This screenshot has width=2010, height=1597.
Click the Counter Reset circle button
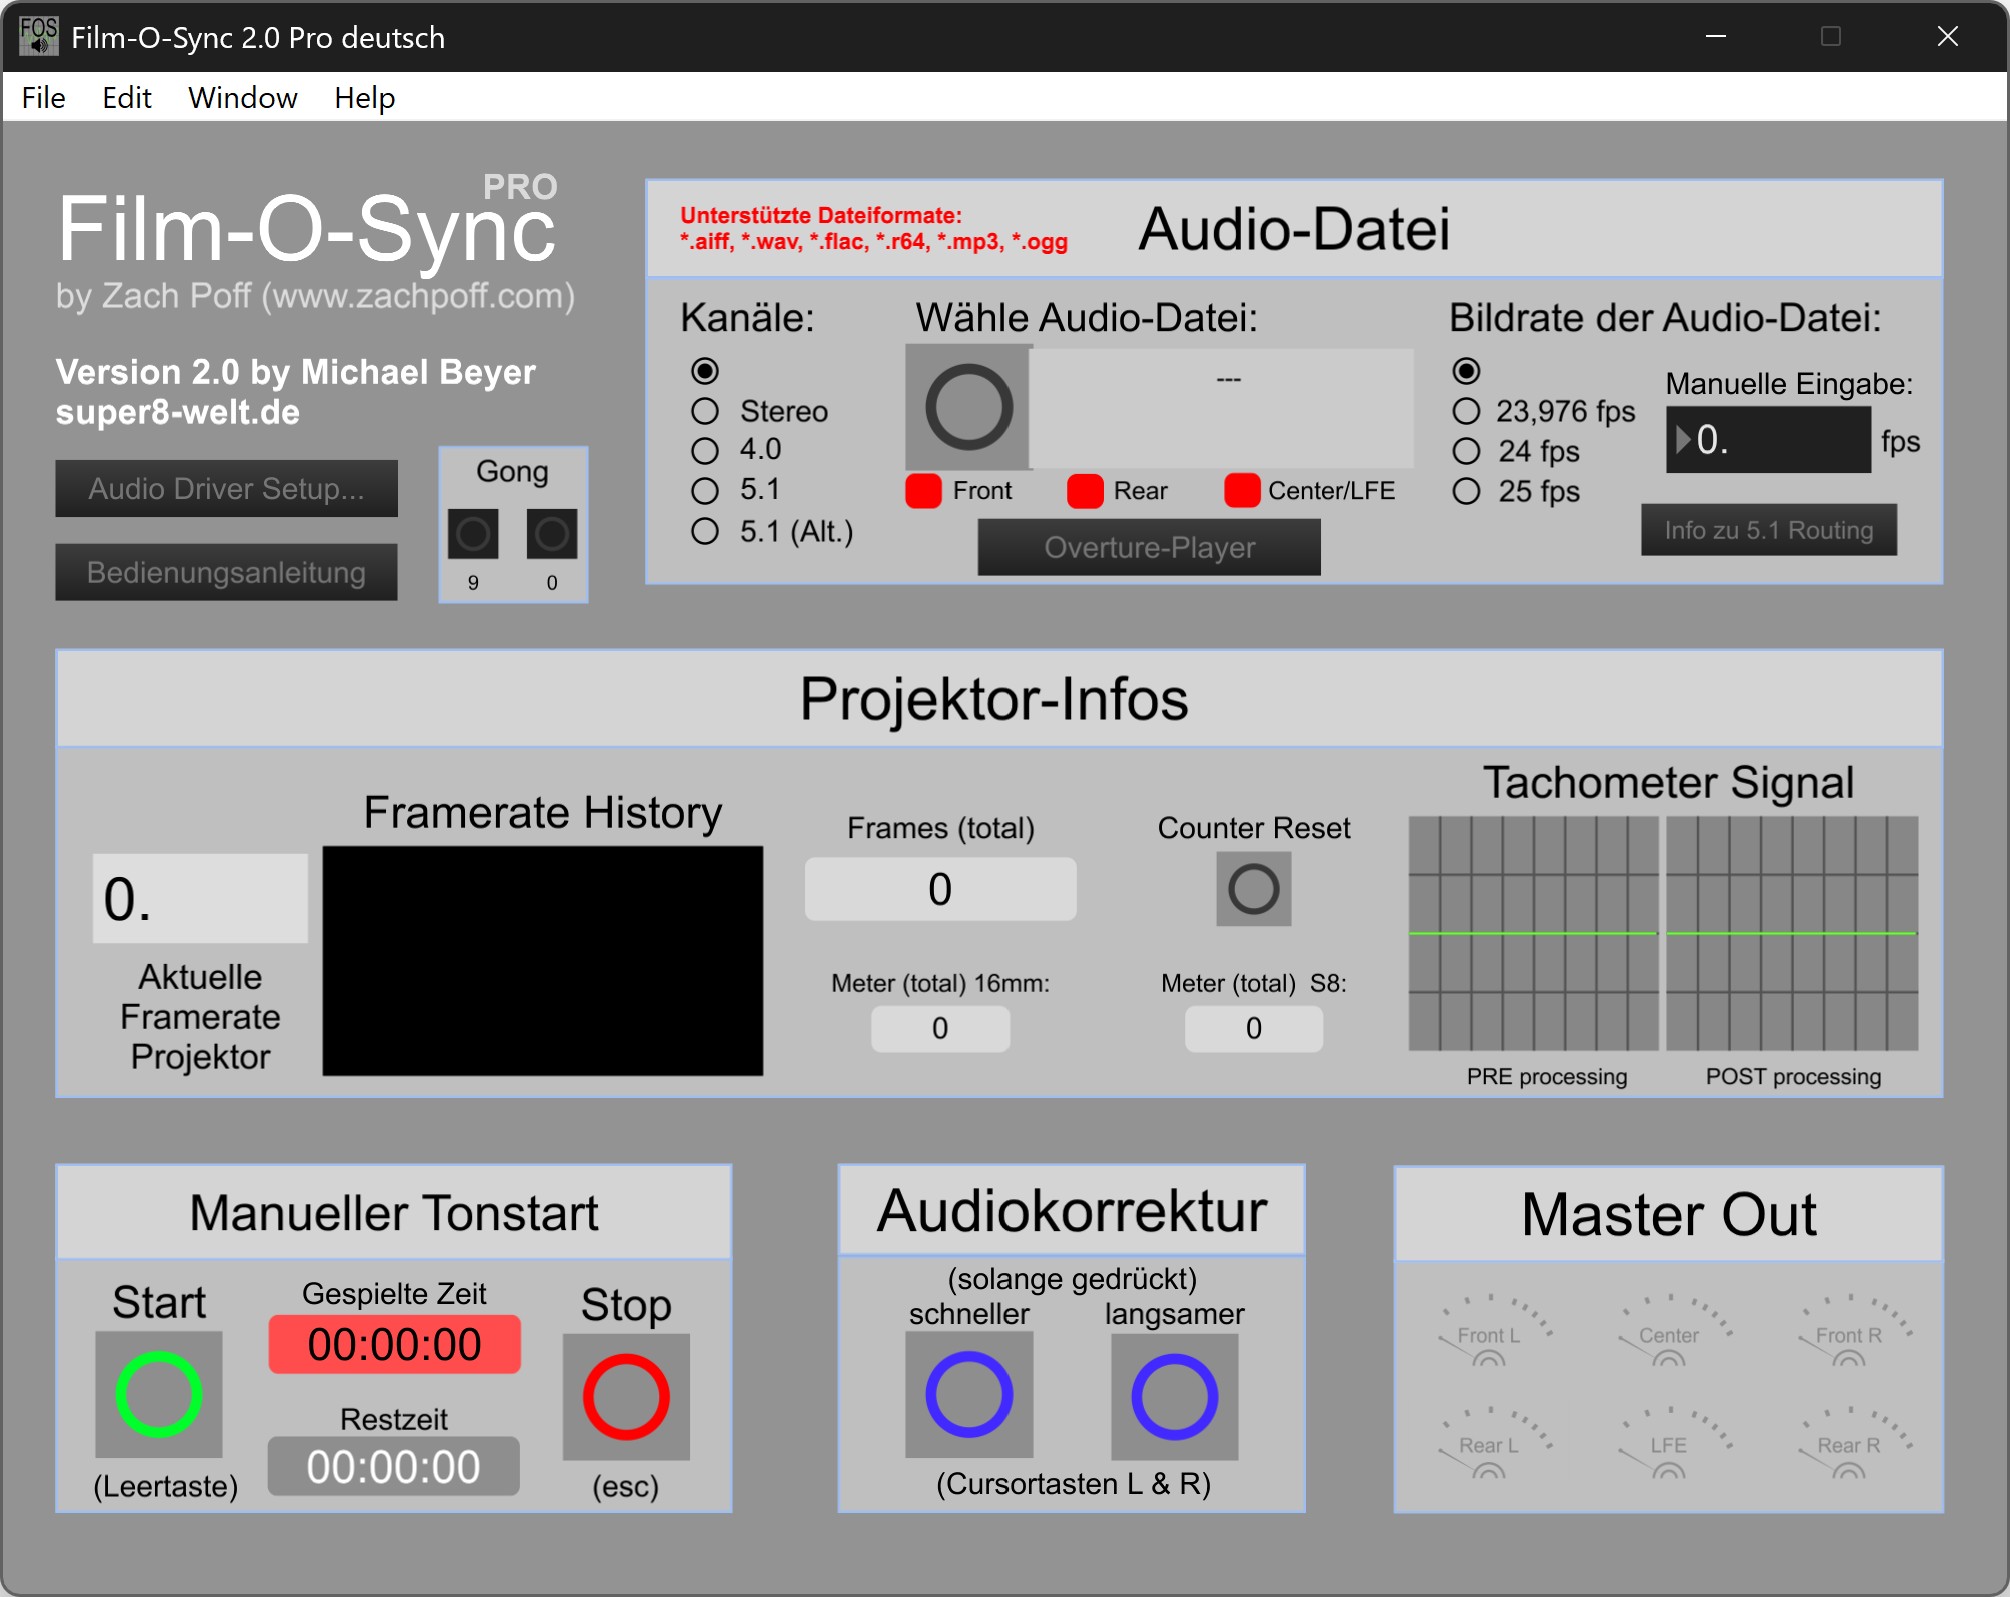tap(1253, 889)
